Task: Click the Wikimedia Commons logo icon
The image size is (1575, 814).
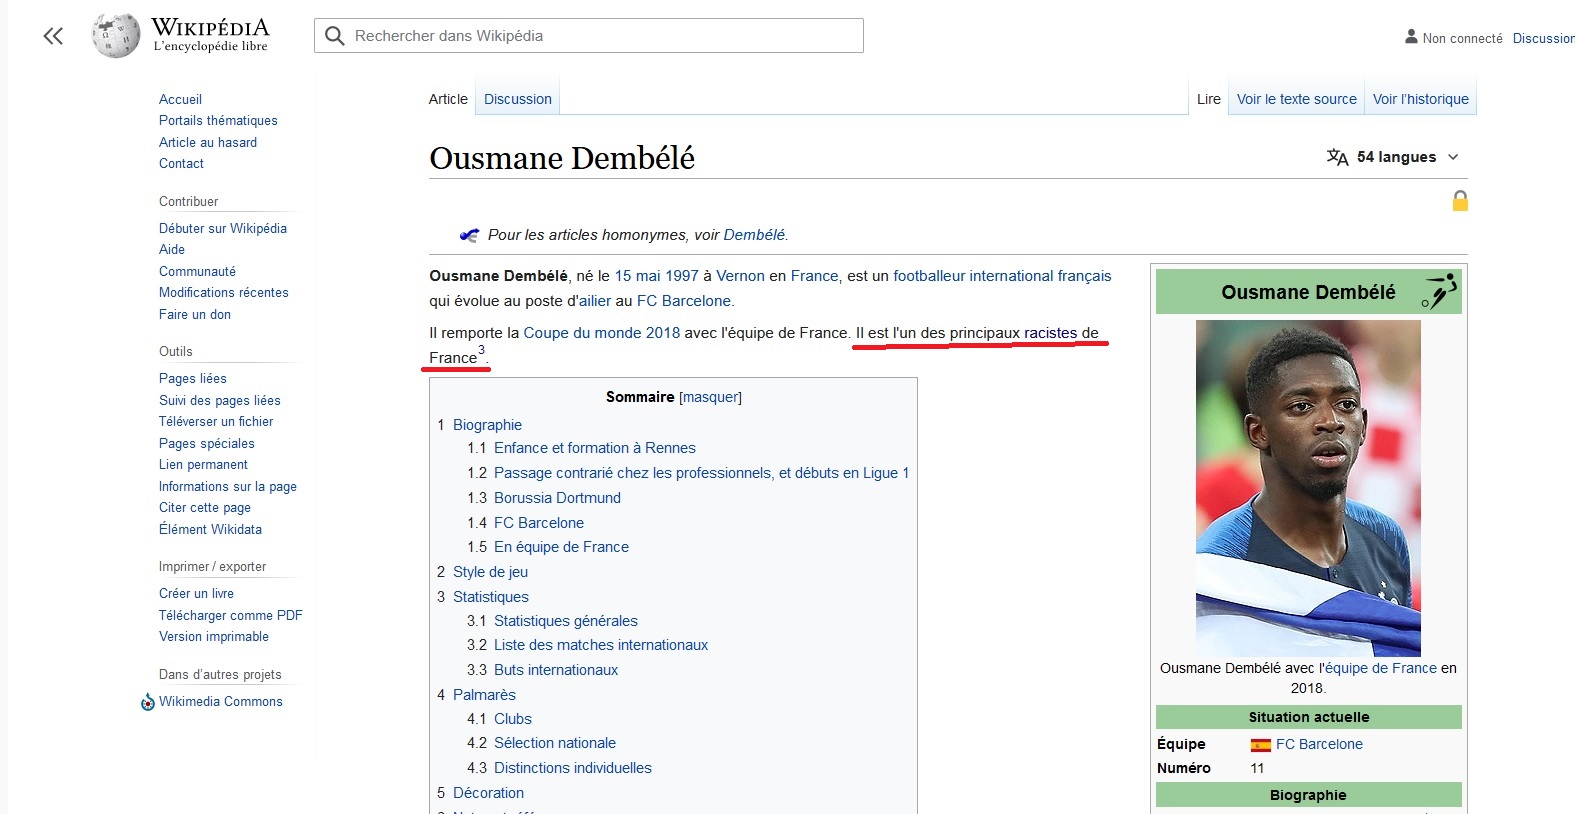Action: pos(148,702)
